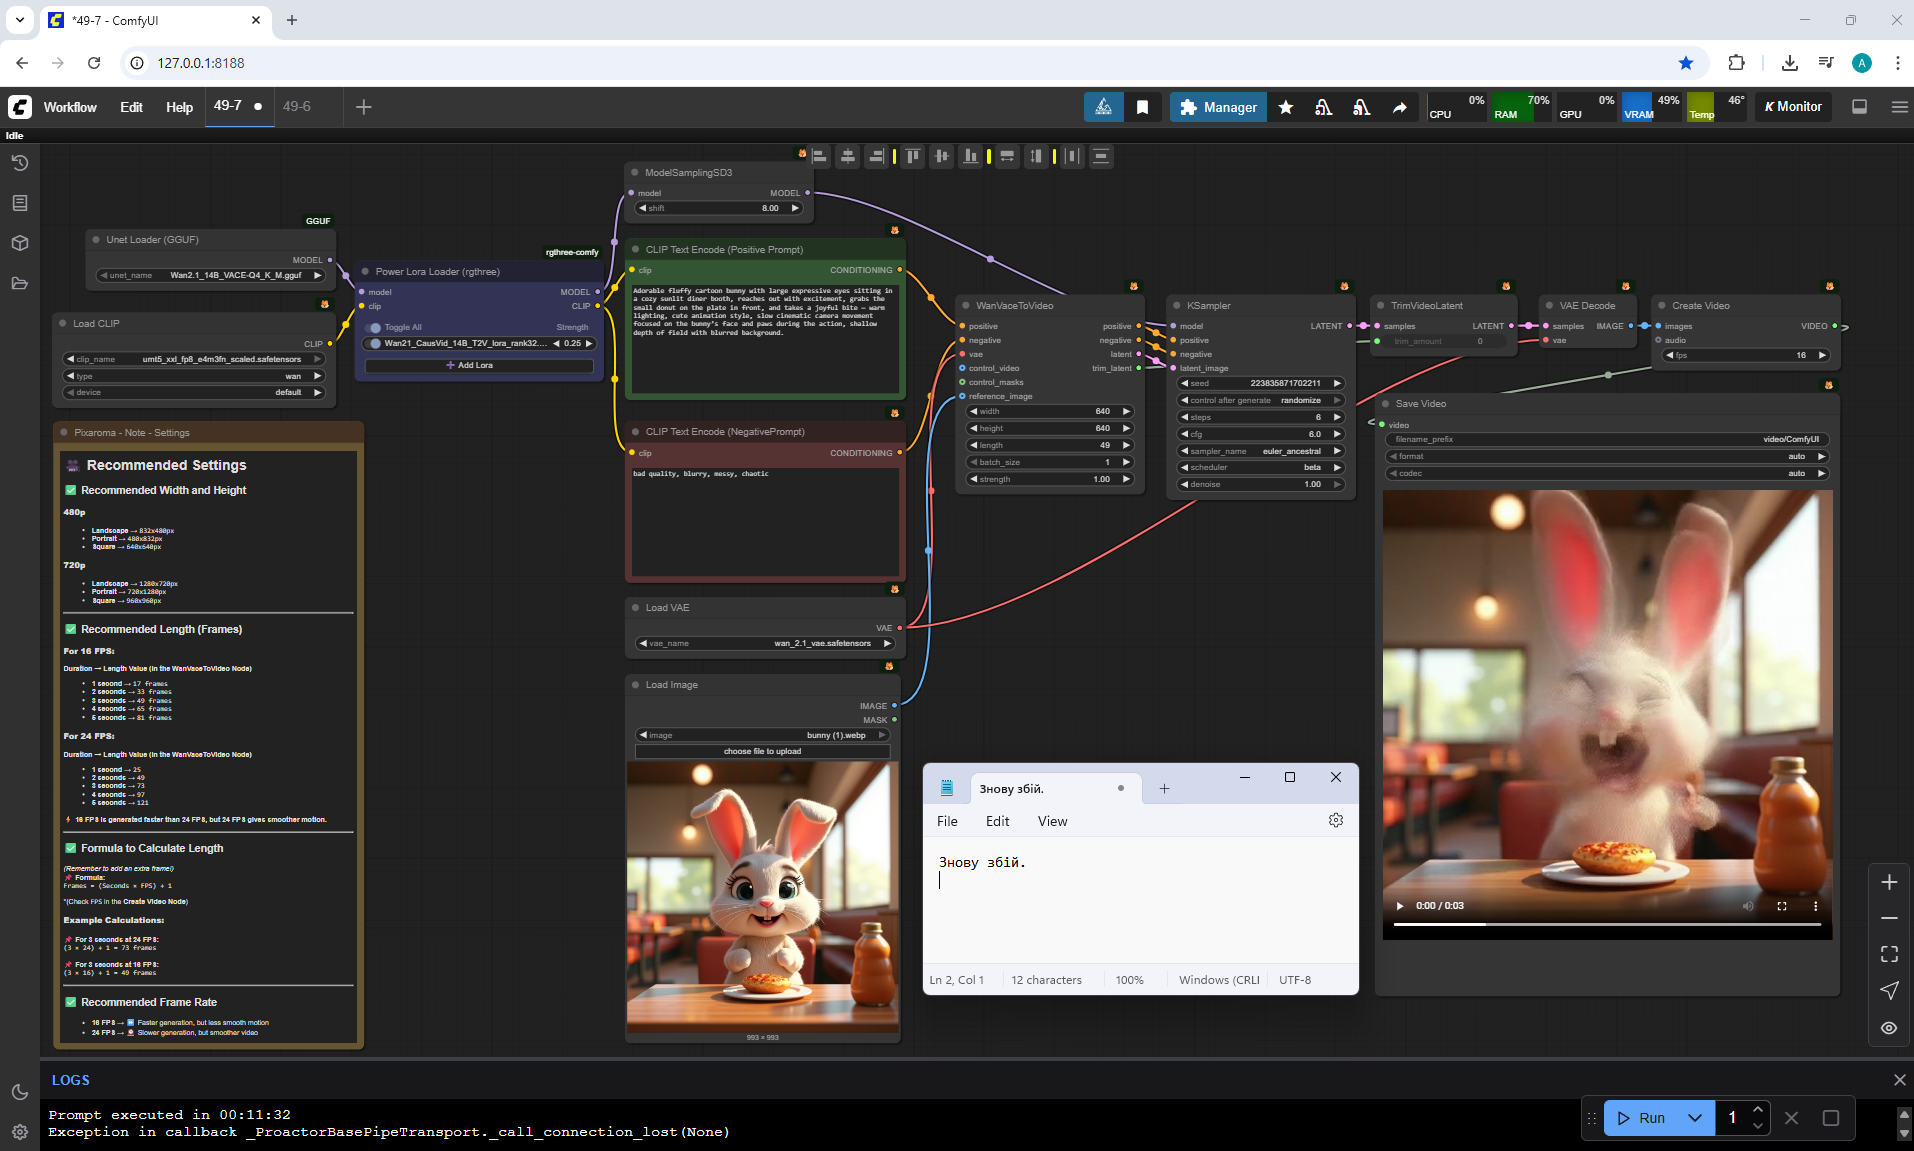
Task: Open Notepad settings gear icon
Action: click(x=1335, y=820)
